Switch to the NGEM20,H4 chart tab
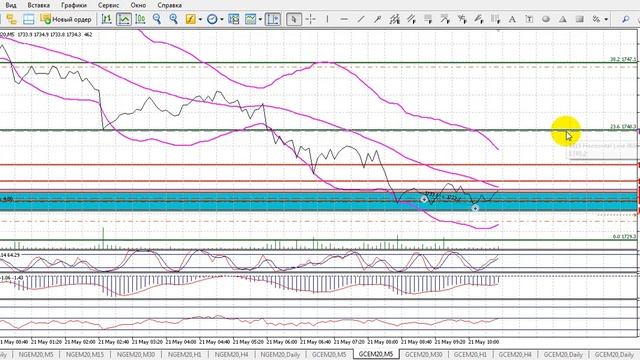 point(231,355)
